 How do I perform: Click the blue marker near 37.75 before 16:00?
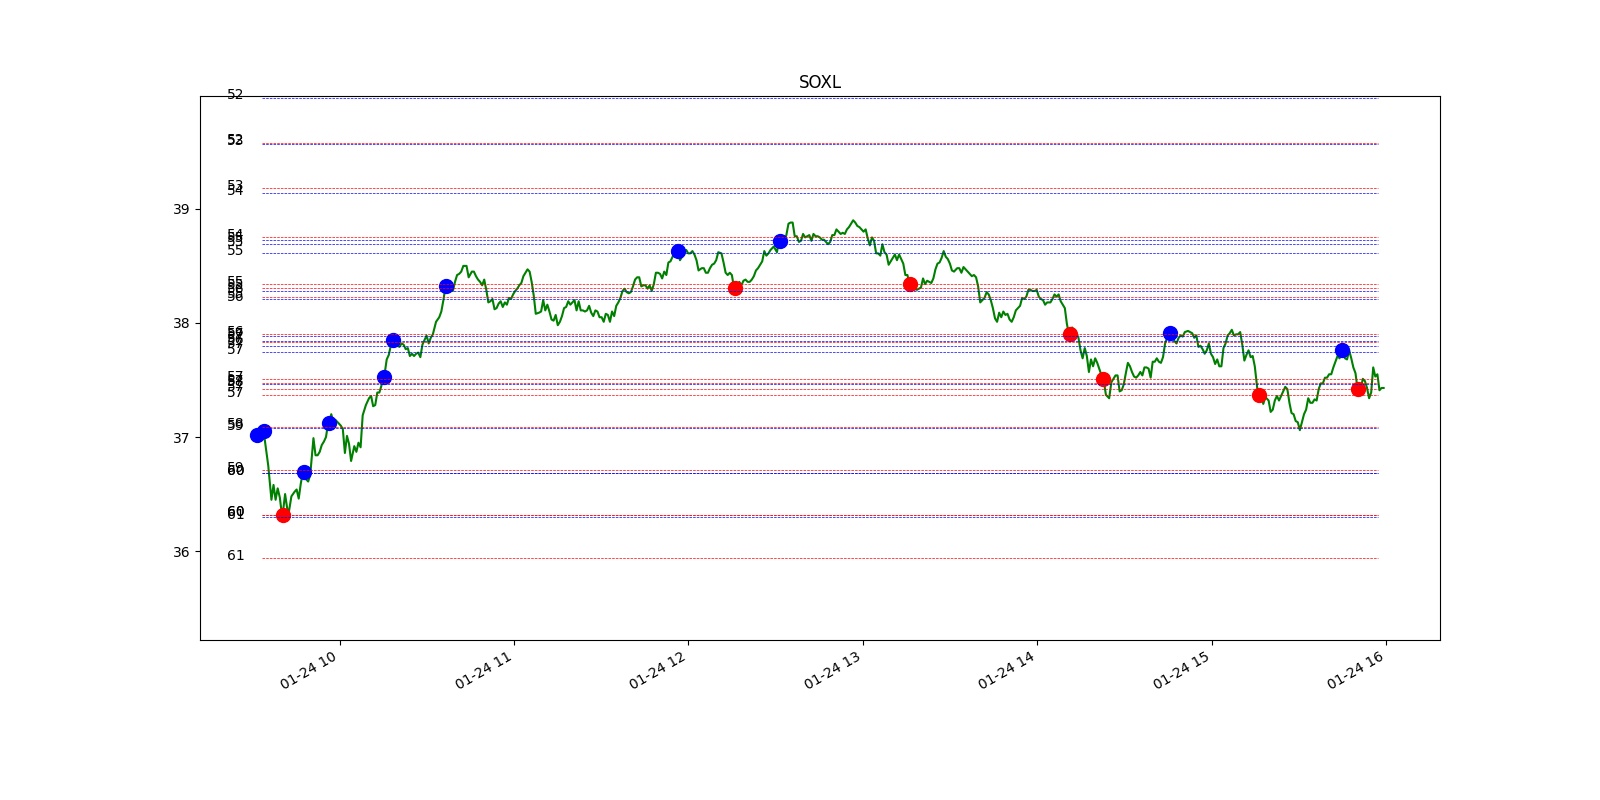[x=1342, y=350]
